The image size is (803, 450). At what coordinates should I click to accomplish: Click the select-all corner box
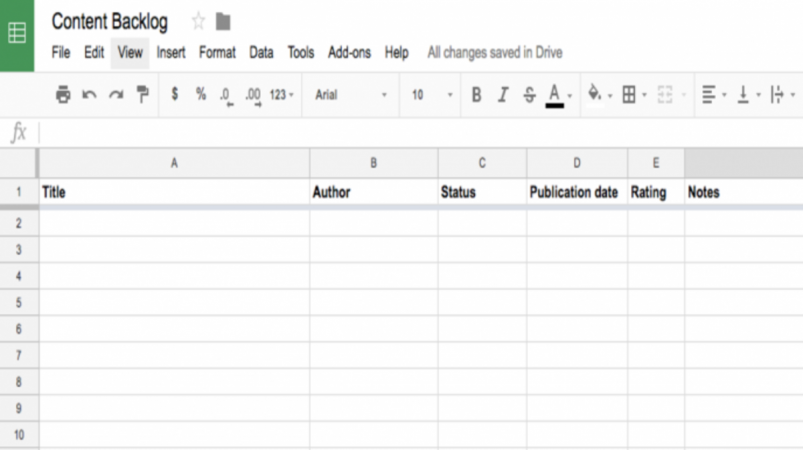[18, 163]
